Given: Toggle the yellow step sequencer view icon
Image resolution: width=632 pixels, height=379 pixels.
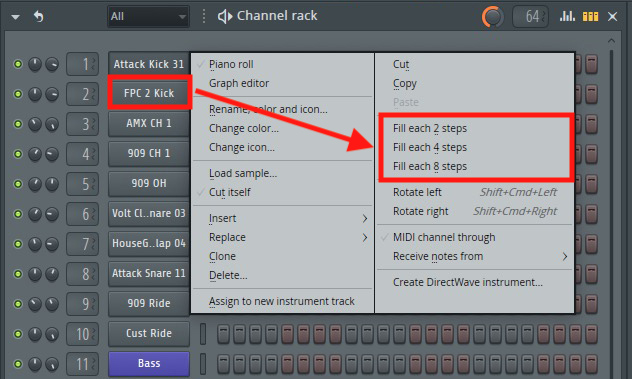Looking at the screenshot, I should [590, 16].
